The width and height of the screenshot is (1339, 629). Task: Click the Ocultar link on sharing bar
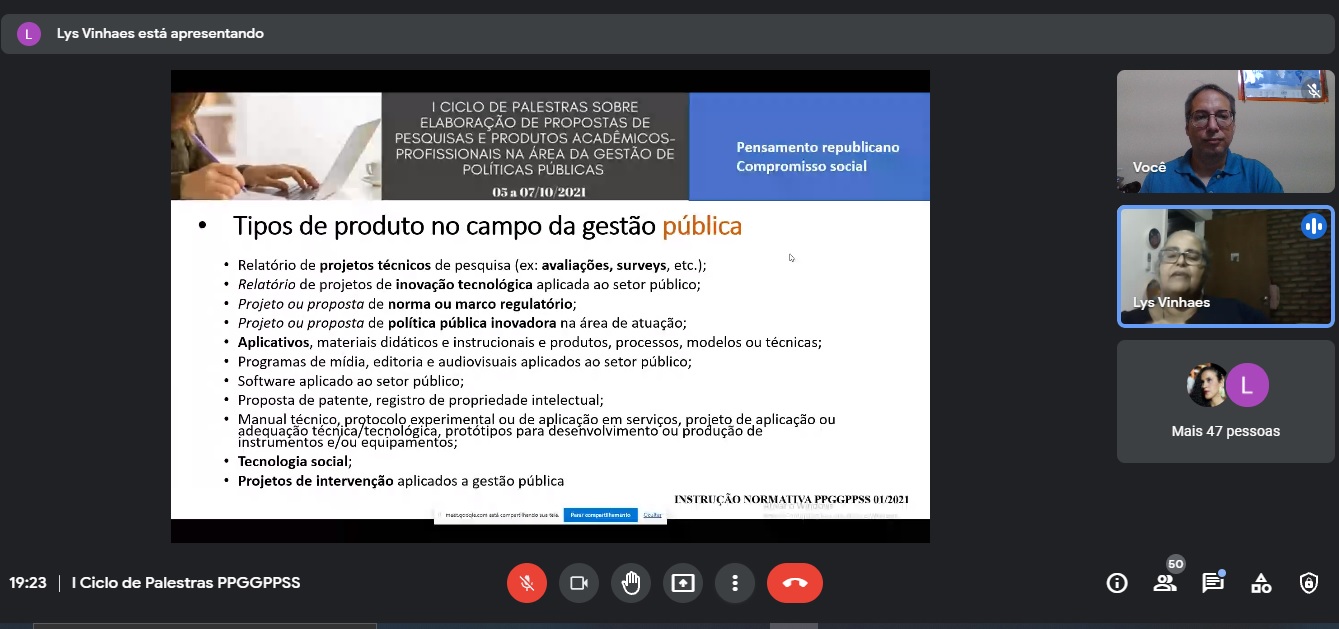pos(653,515)
